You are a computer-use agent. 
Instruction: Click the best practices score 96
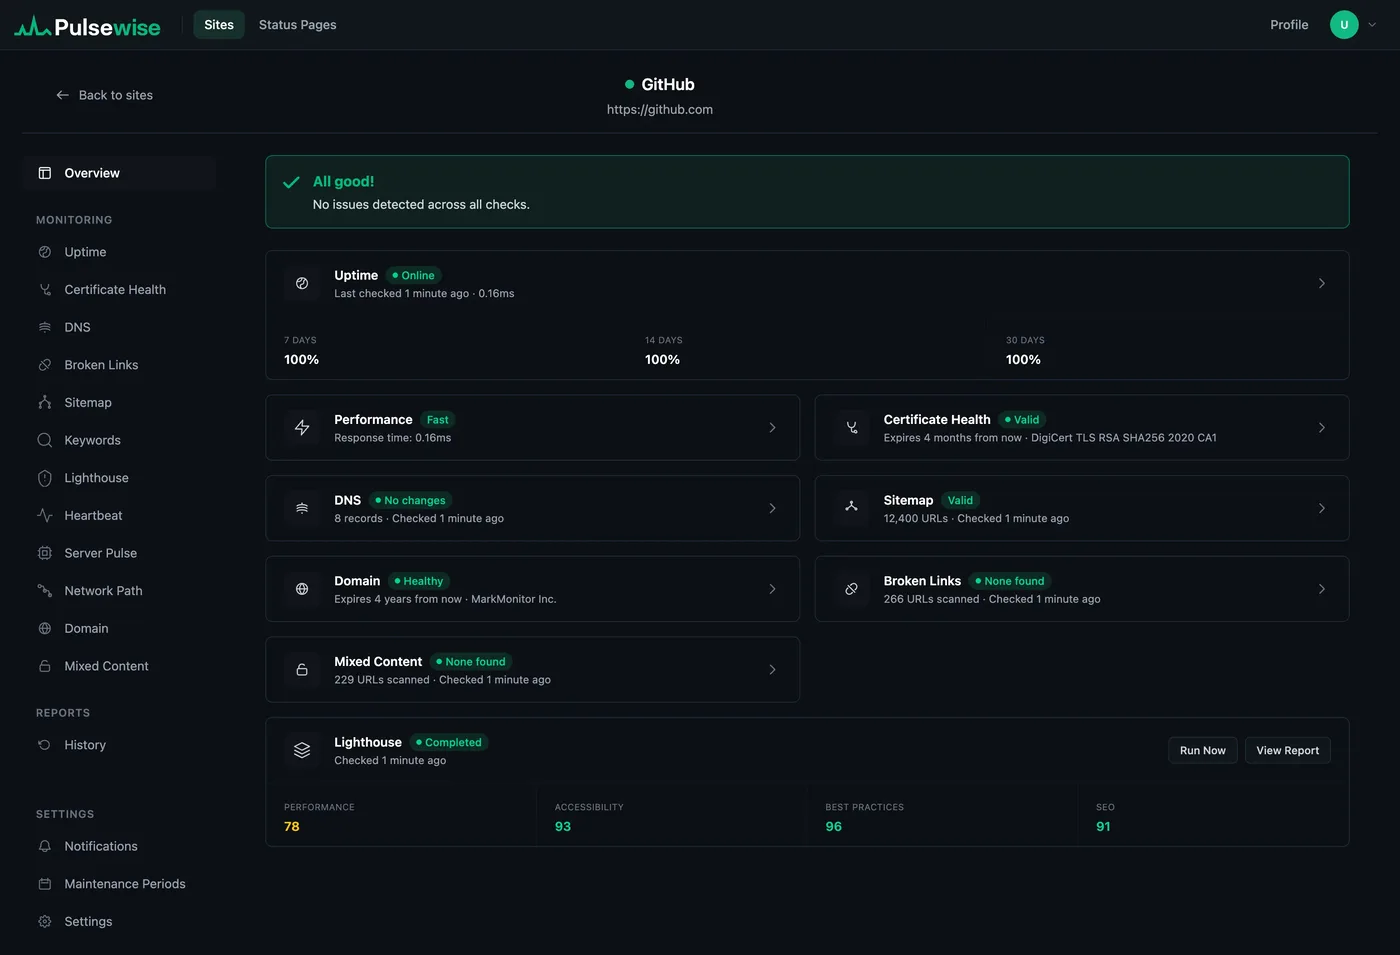pos(834,827)
